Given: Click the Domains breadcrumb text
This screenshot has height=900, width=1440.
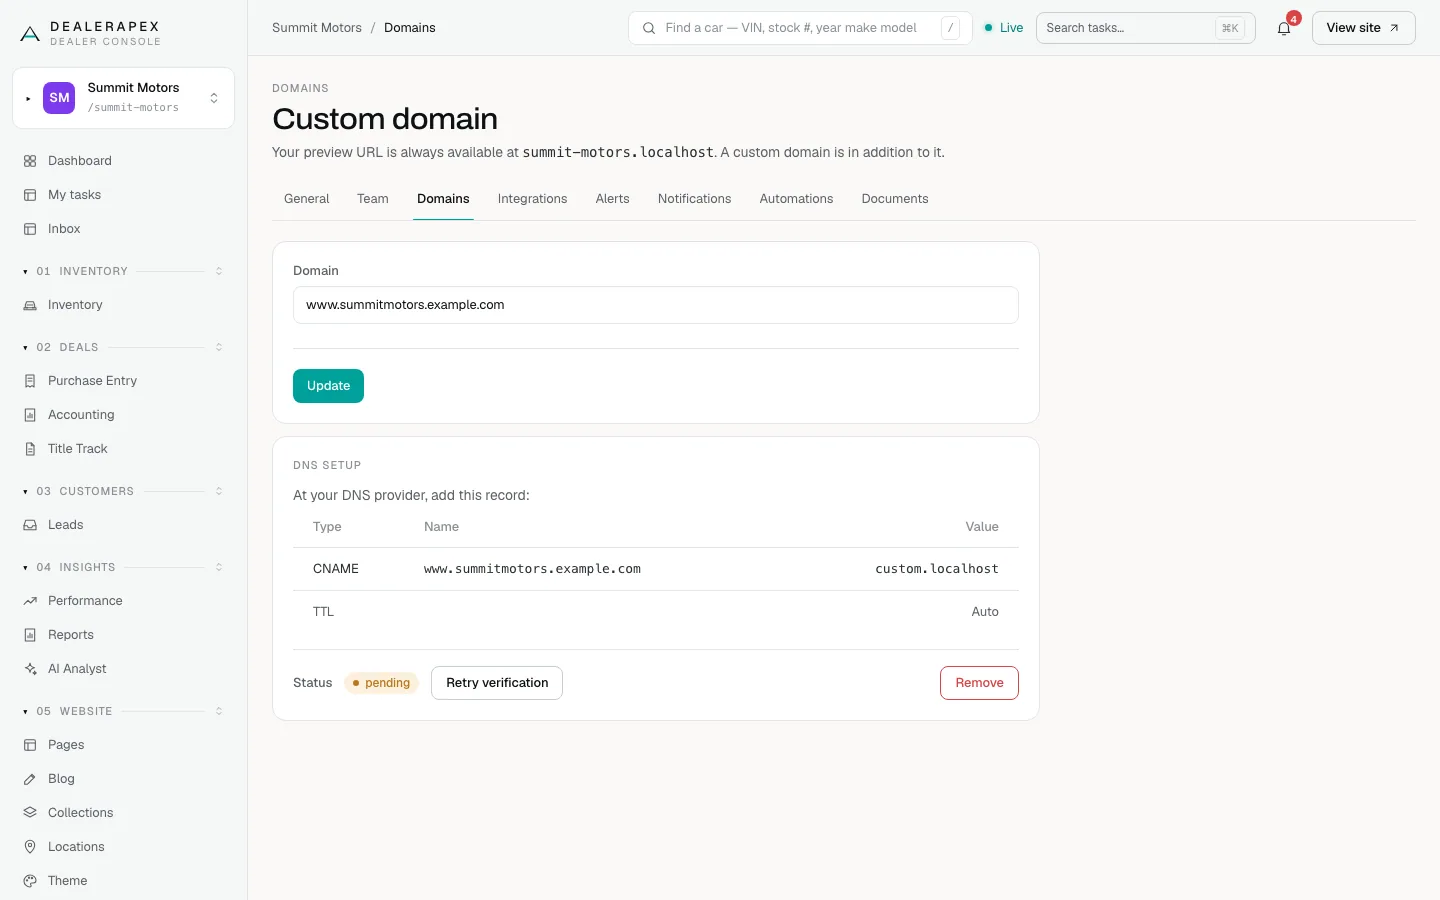Looking at the screenshot, I should tap(410, 28).
